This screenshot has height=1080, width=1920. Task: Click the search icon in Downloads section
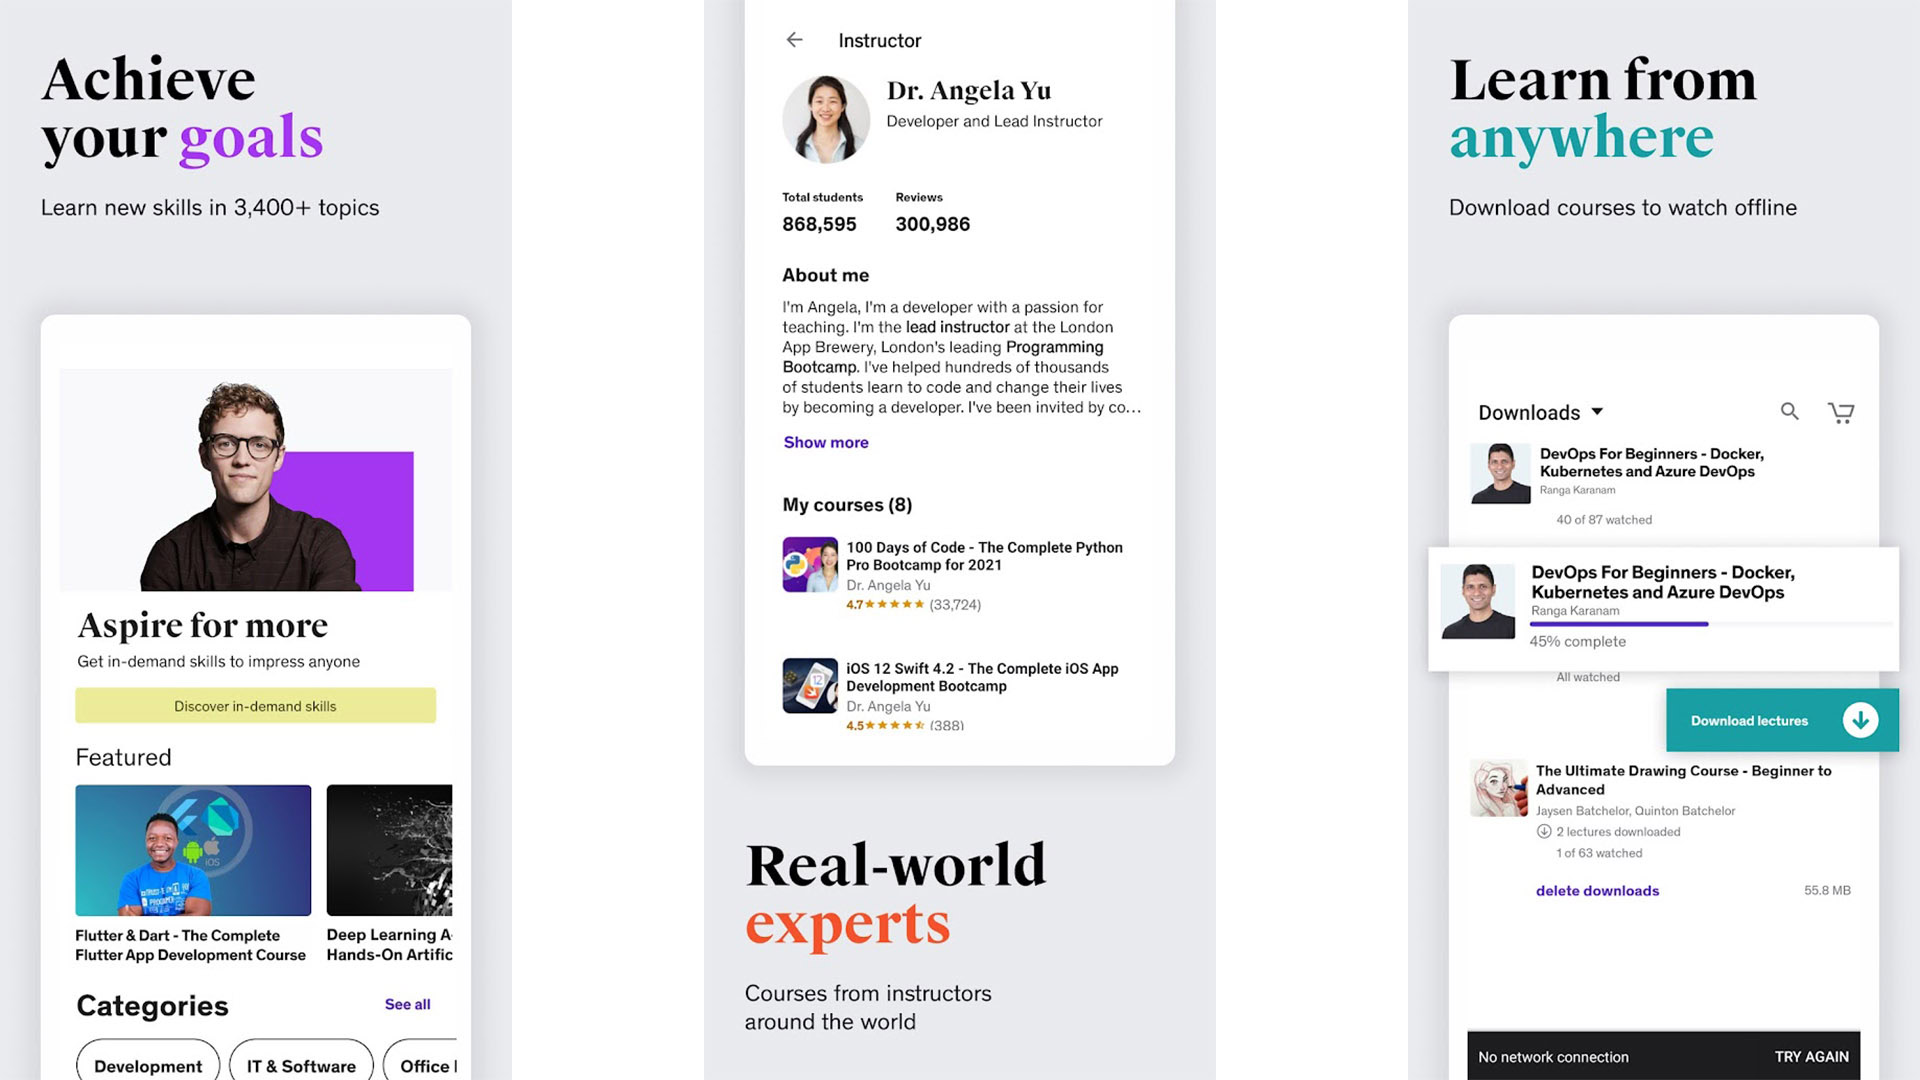[1789, 410]
